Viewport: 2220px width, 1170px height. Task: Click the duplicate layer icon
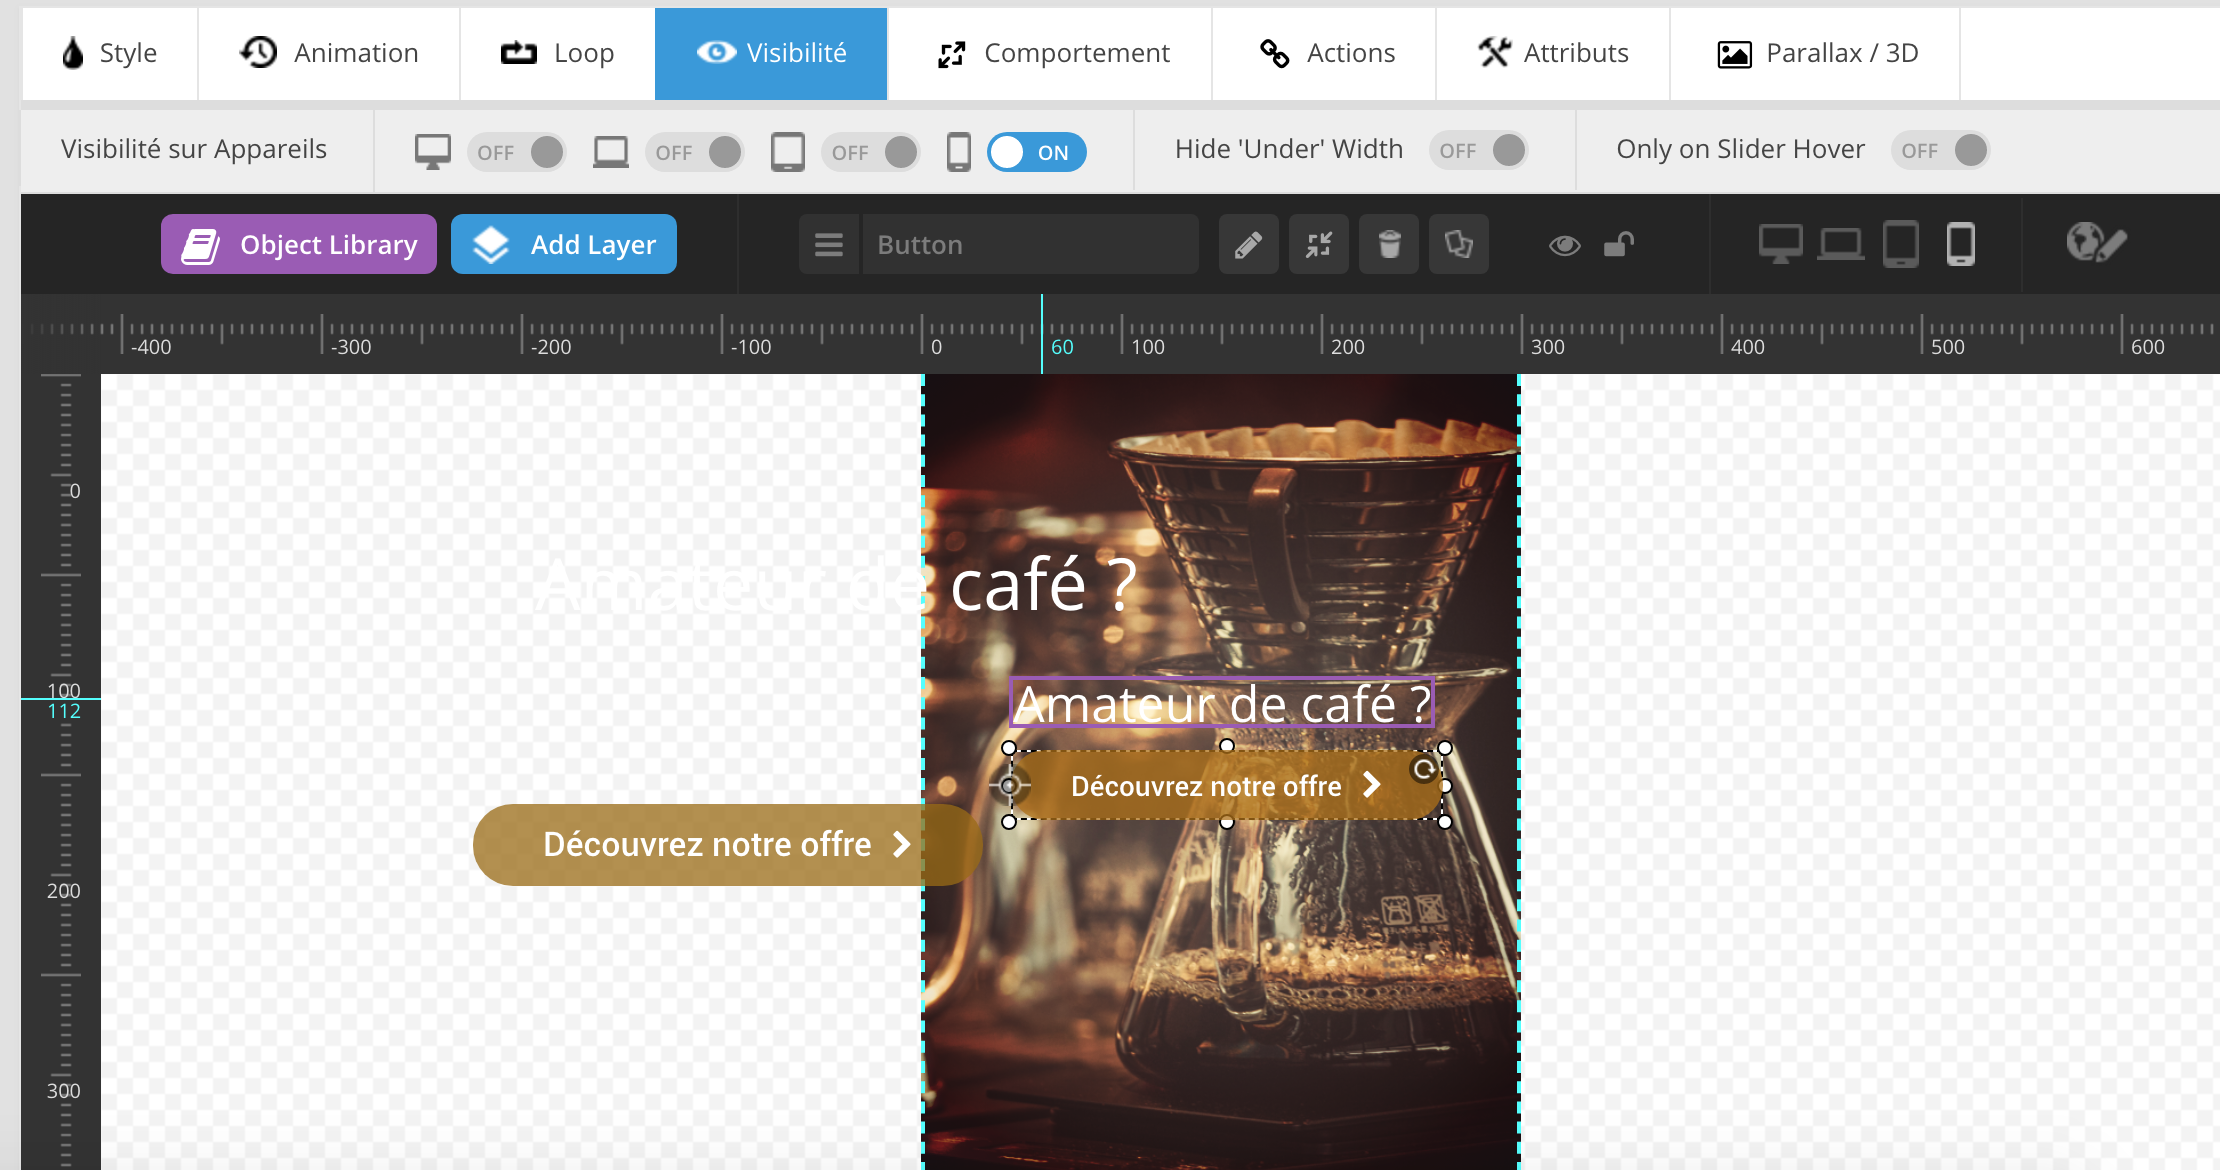point(1459,244)
